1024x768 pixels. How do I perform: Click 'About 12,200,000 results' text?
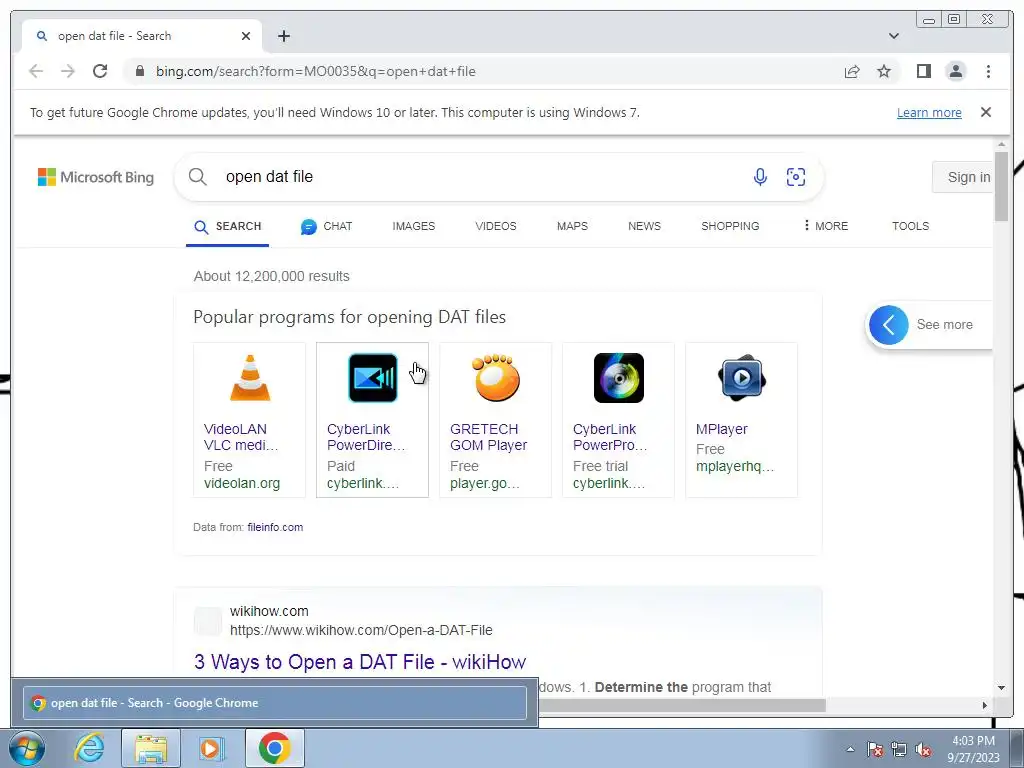(272, 276)
